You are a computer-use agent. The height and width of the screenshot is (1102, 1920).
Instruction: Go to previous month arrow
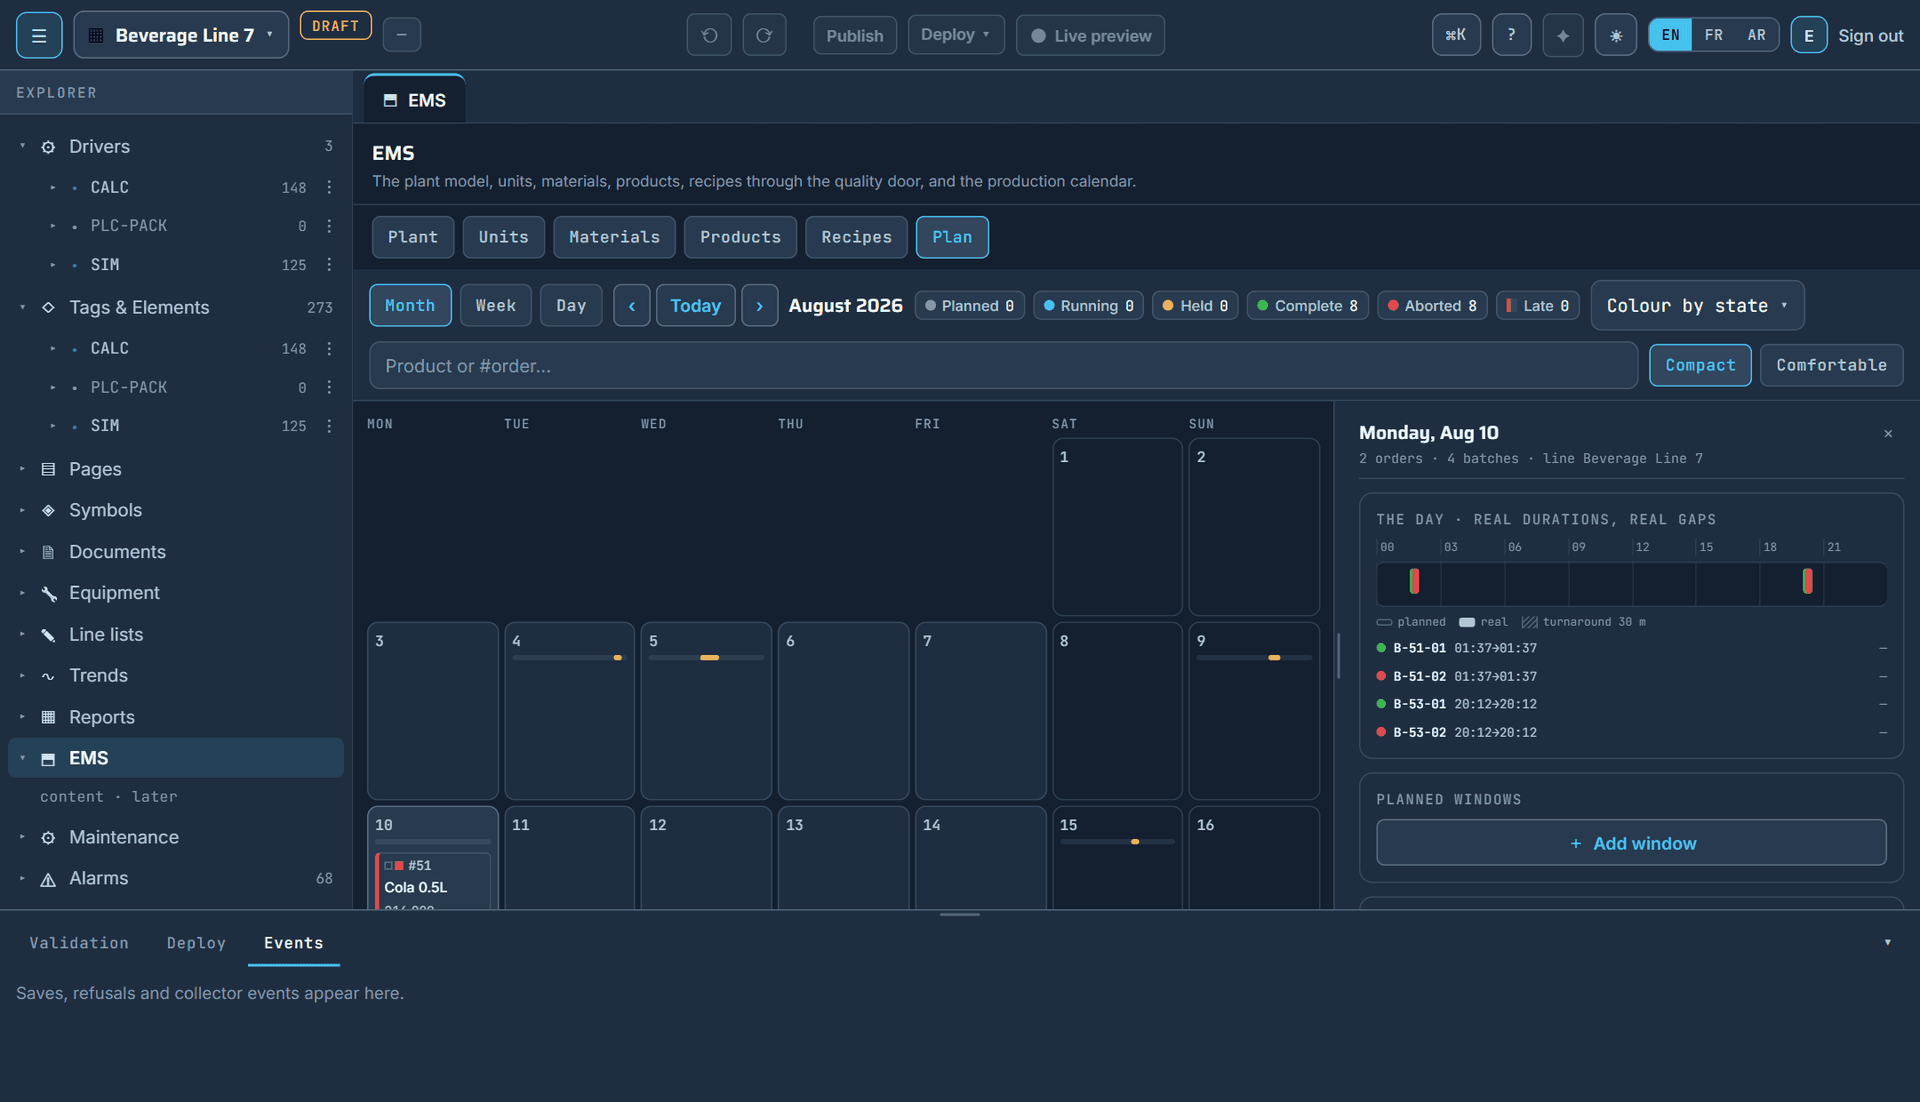pos(632,306)
